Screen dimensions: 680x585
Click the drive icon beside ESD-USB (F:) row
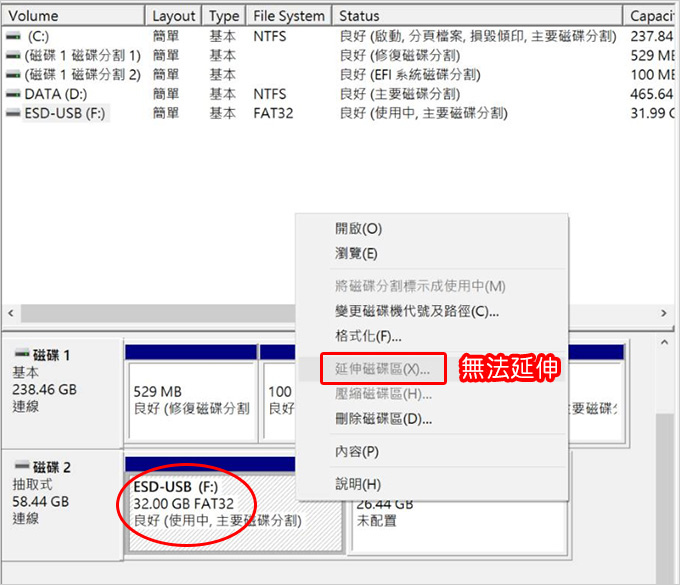point(13,113)
